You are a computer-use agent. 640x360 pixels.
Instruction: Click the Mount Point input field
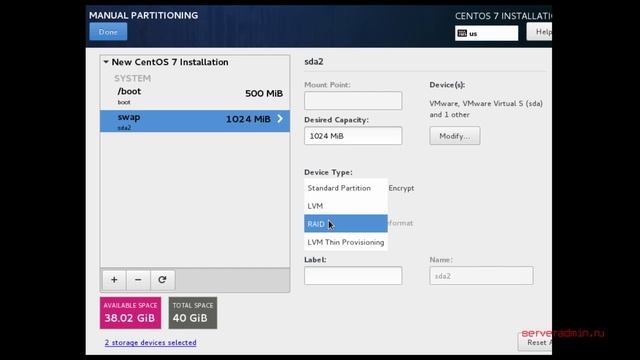click(x=353, y=100)
